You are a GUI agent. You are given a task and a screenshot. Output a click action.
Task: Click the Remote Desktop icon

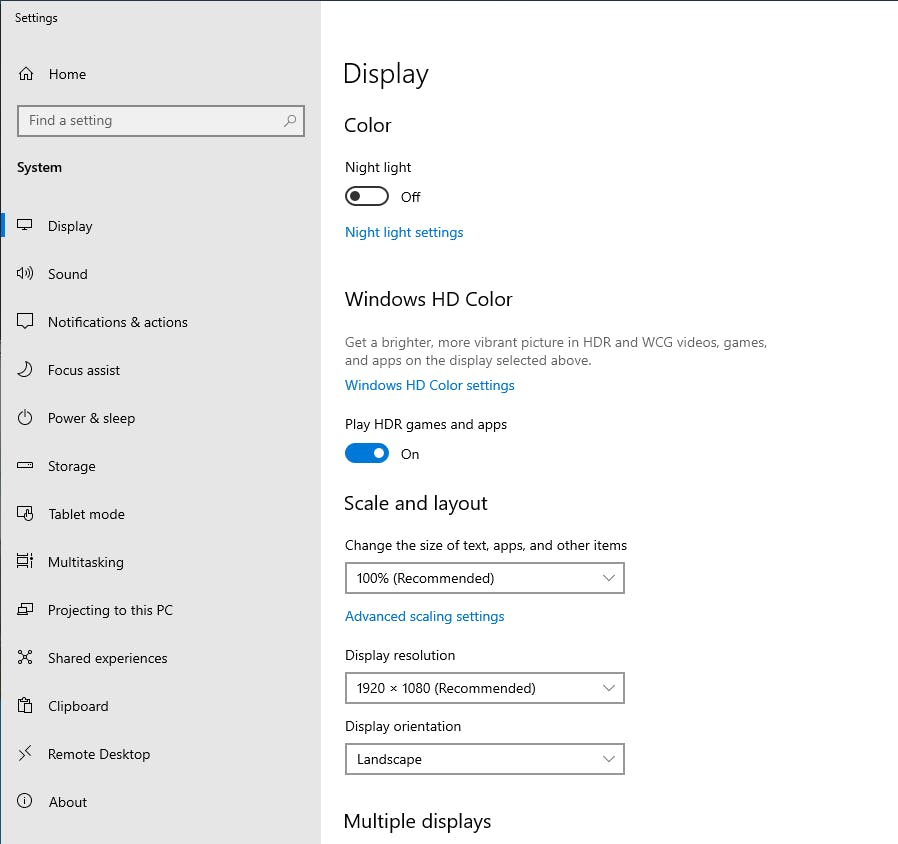pos(25,754)
